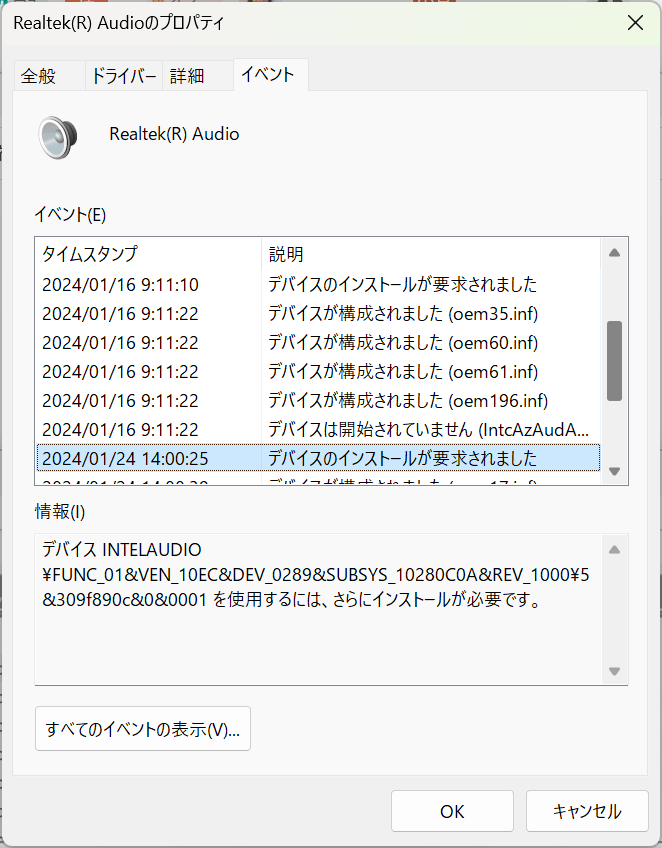662x848 pixels.
Task: Click the 2024/01/16 9:11:22 timestamp for oem196.inf
Action: click(120, 401)
